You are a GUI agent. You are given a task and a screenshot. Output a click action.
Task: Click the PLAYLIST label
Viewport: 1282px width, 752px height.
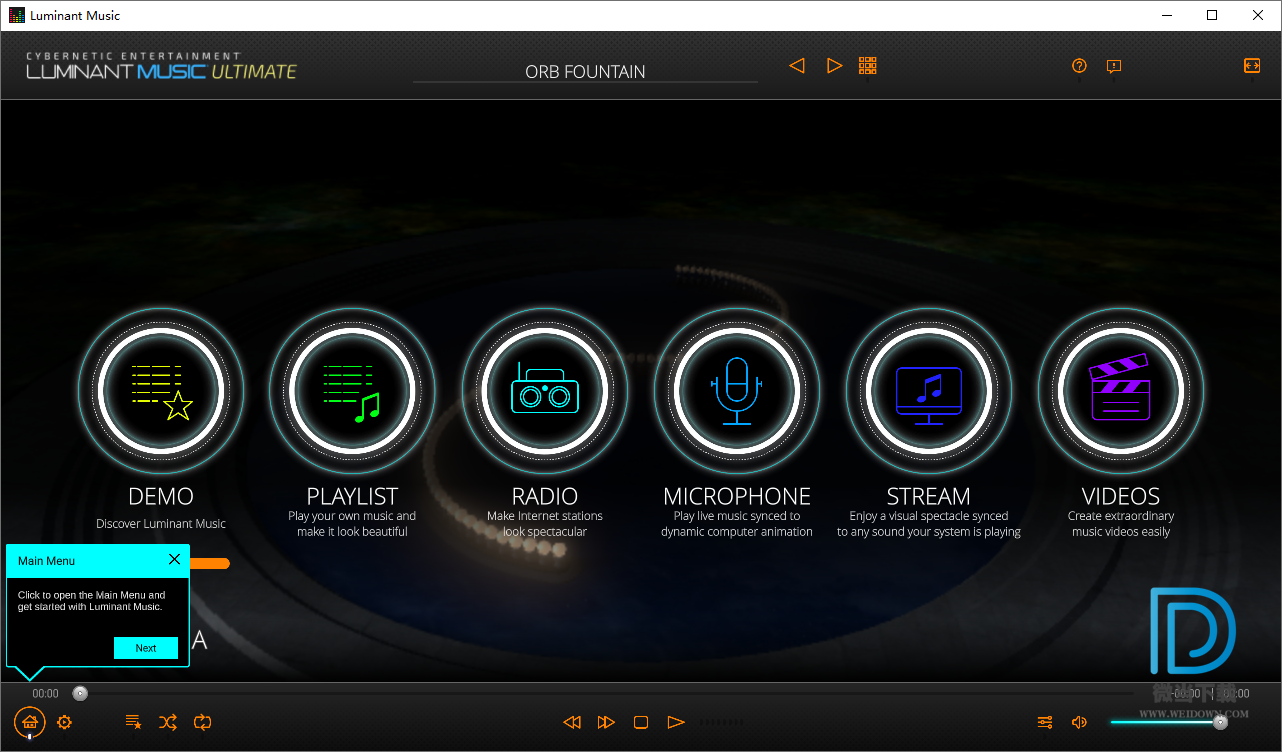click(352, 497)
